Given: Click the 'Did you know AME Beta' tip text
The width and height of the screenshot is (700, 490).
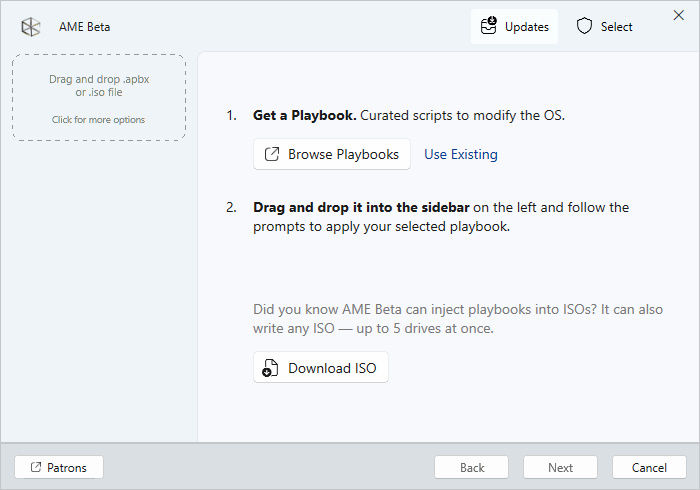Looking at the screenshot, I should pyautogui.click(x=458, y=319).
